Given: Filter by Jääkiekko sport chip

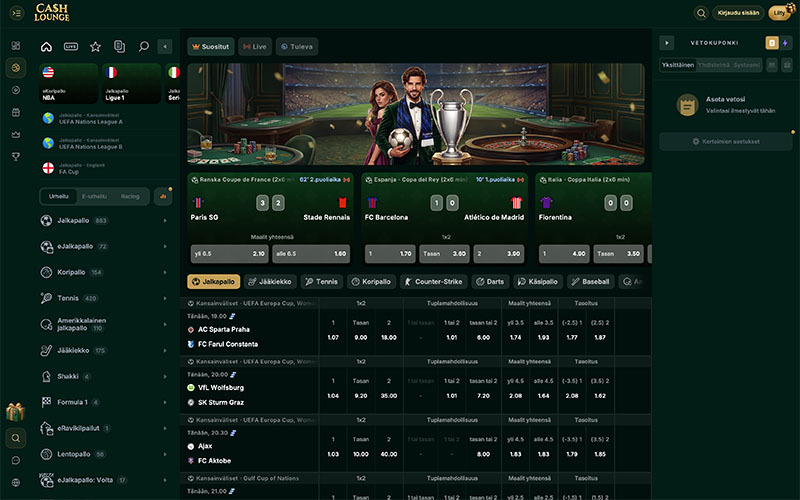Looking at the screenshot, I should (270, 282).
